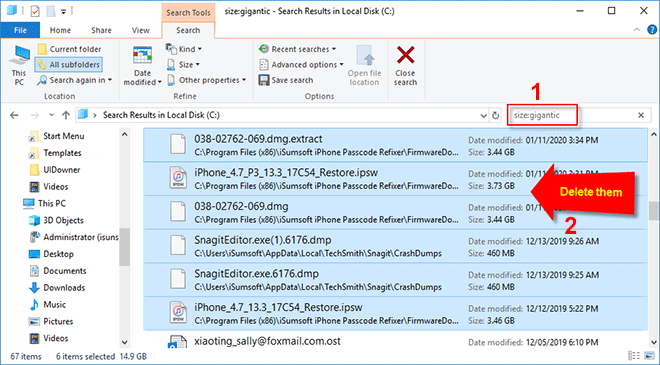Select xiaoting_sally@foxmail.com.ost file
This screenshot has width=660, height=365.
tap(395, 341)
